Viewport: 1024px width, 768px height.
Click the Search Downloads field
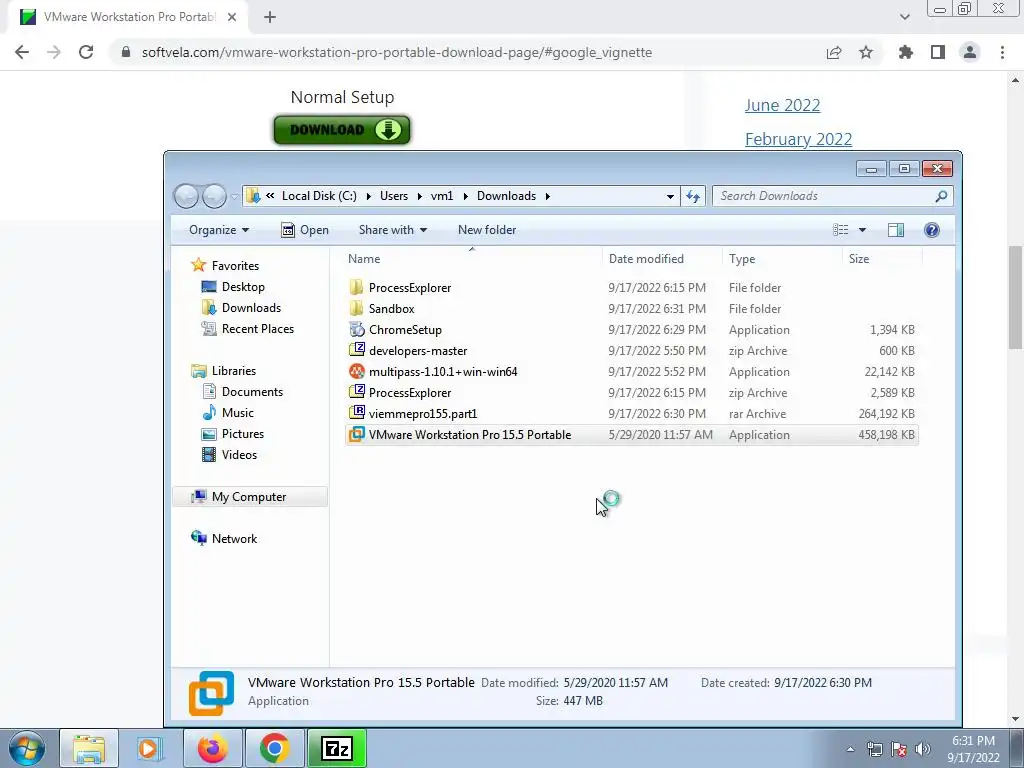click(824, 196)
